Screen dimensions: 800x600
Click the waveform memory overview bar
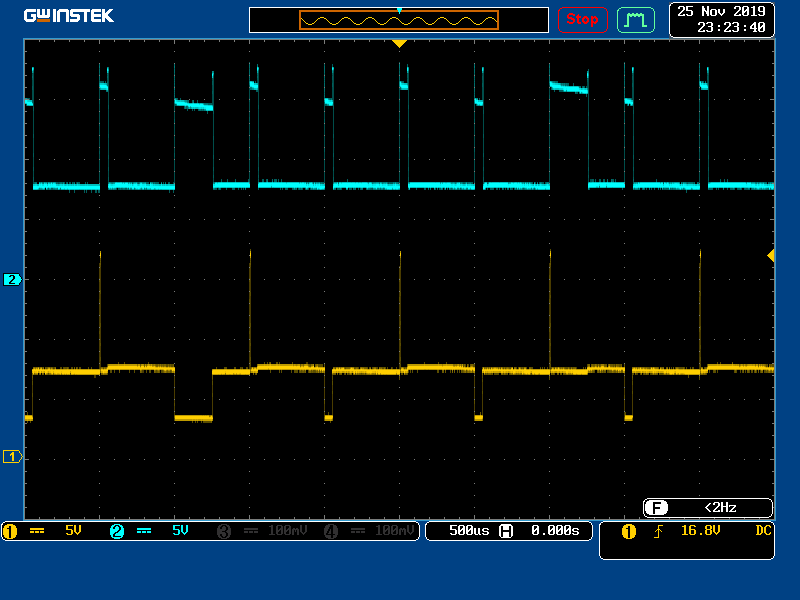(399, 20)
